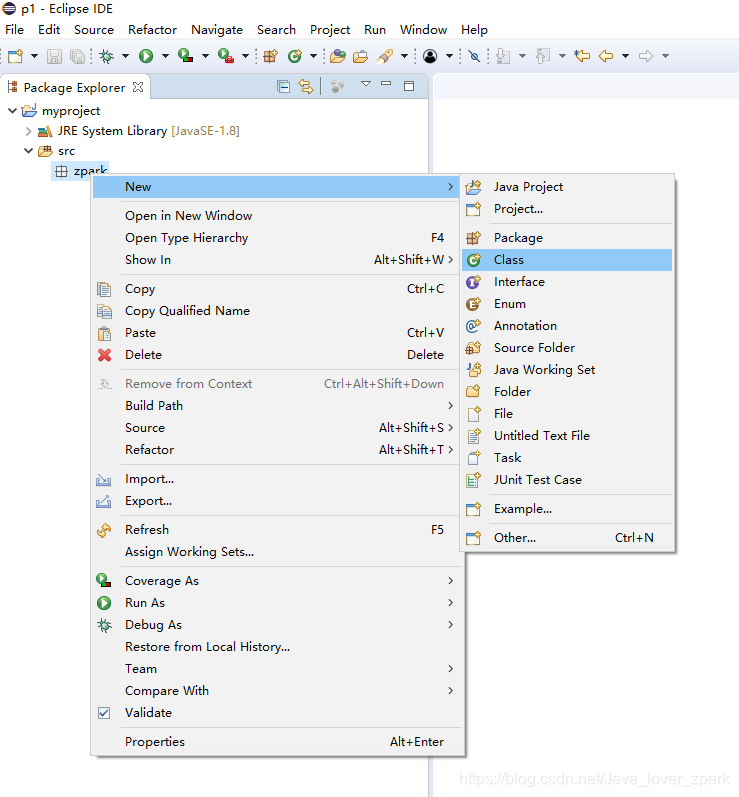Click the Last Edit Location icon
The height and width of the screenshot is (797, 739).
pyautogui.click(x=582, y=55)
